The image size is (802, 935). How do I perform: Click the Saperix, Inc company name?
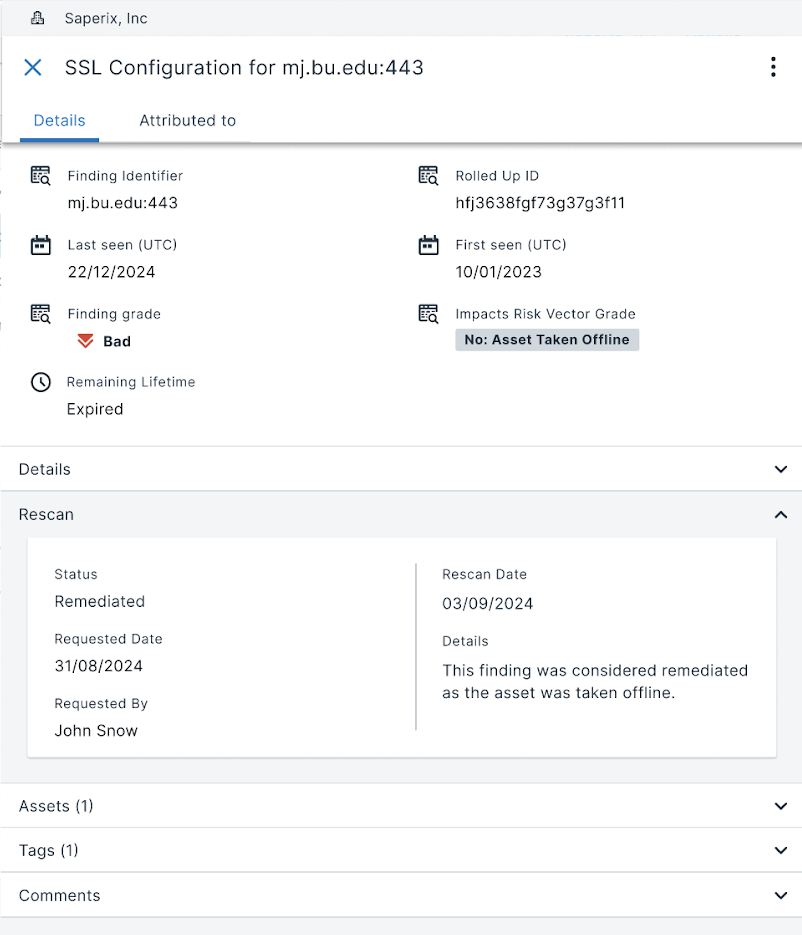(x=105, y=18)
